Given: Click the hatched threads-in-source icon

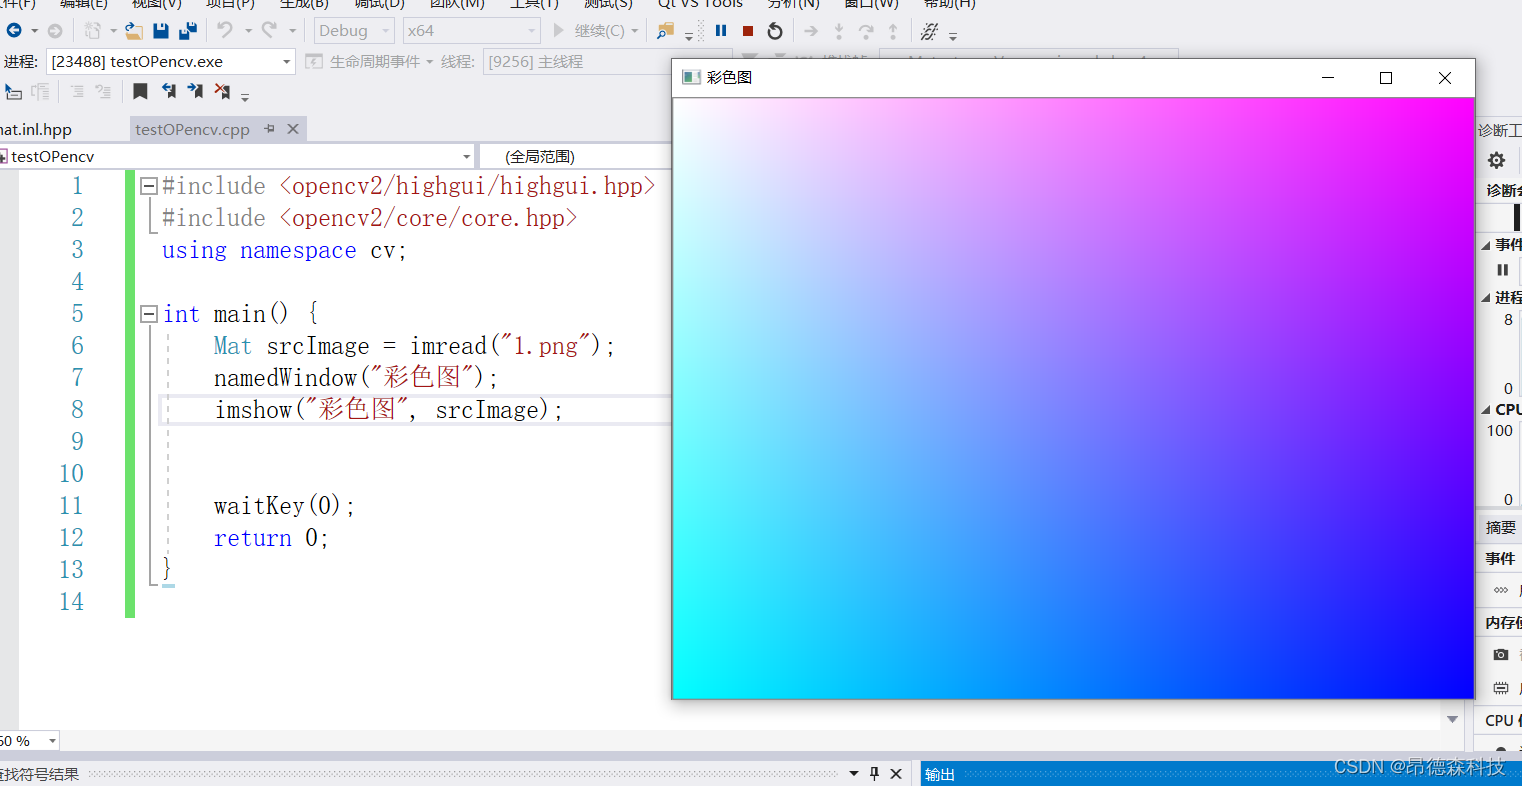Looking at the screenshot, I should coord(929,31).
